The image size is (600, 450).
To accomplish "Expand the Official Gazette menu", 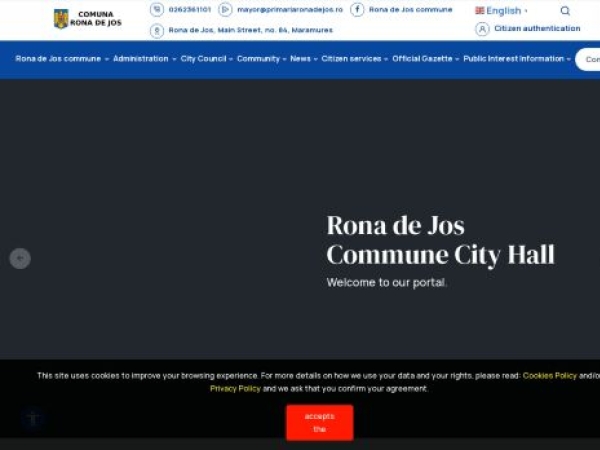I will point(425,59).
